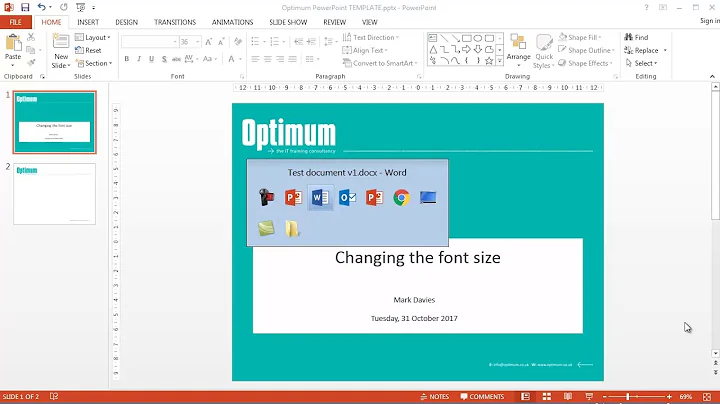Expand Text Direction options

pyautogui.click(x=371, y=37)
